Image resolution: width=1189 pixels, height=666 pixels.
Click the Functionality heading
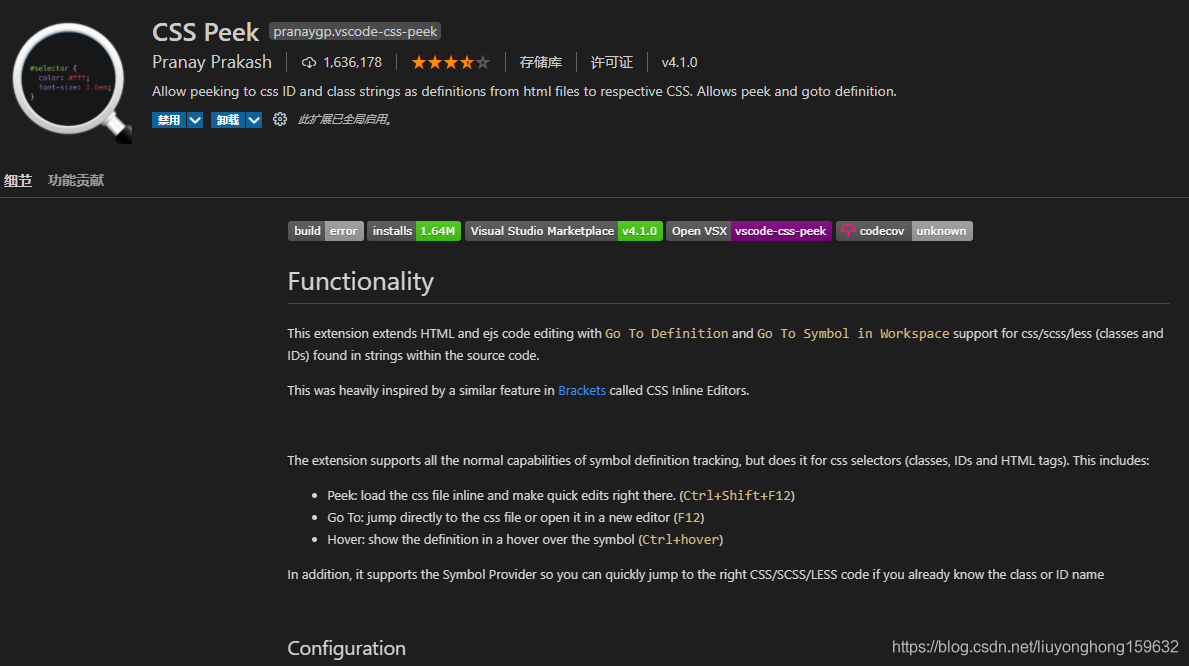(361, 281)
